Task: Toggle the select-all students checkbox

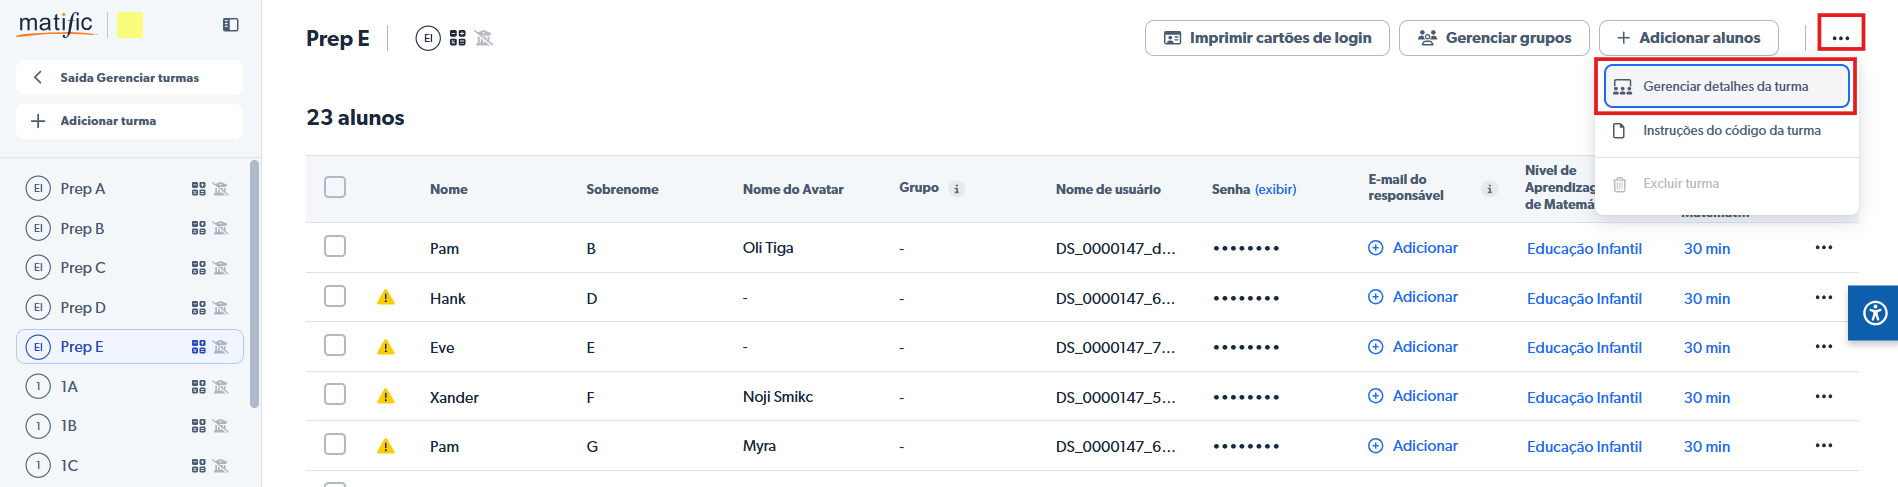Action: click(335, 188)
